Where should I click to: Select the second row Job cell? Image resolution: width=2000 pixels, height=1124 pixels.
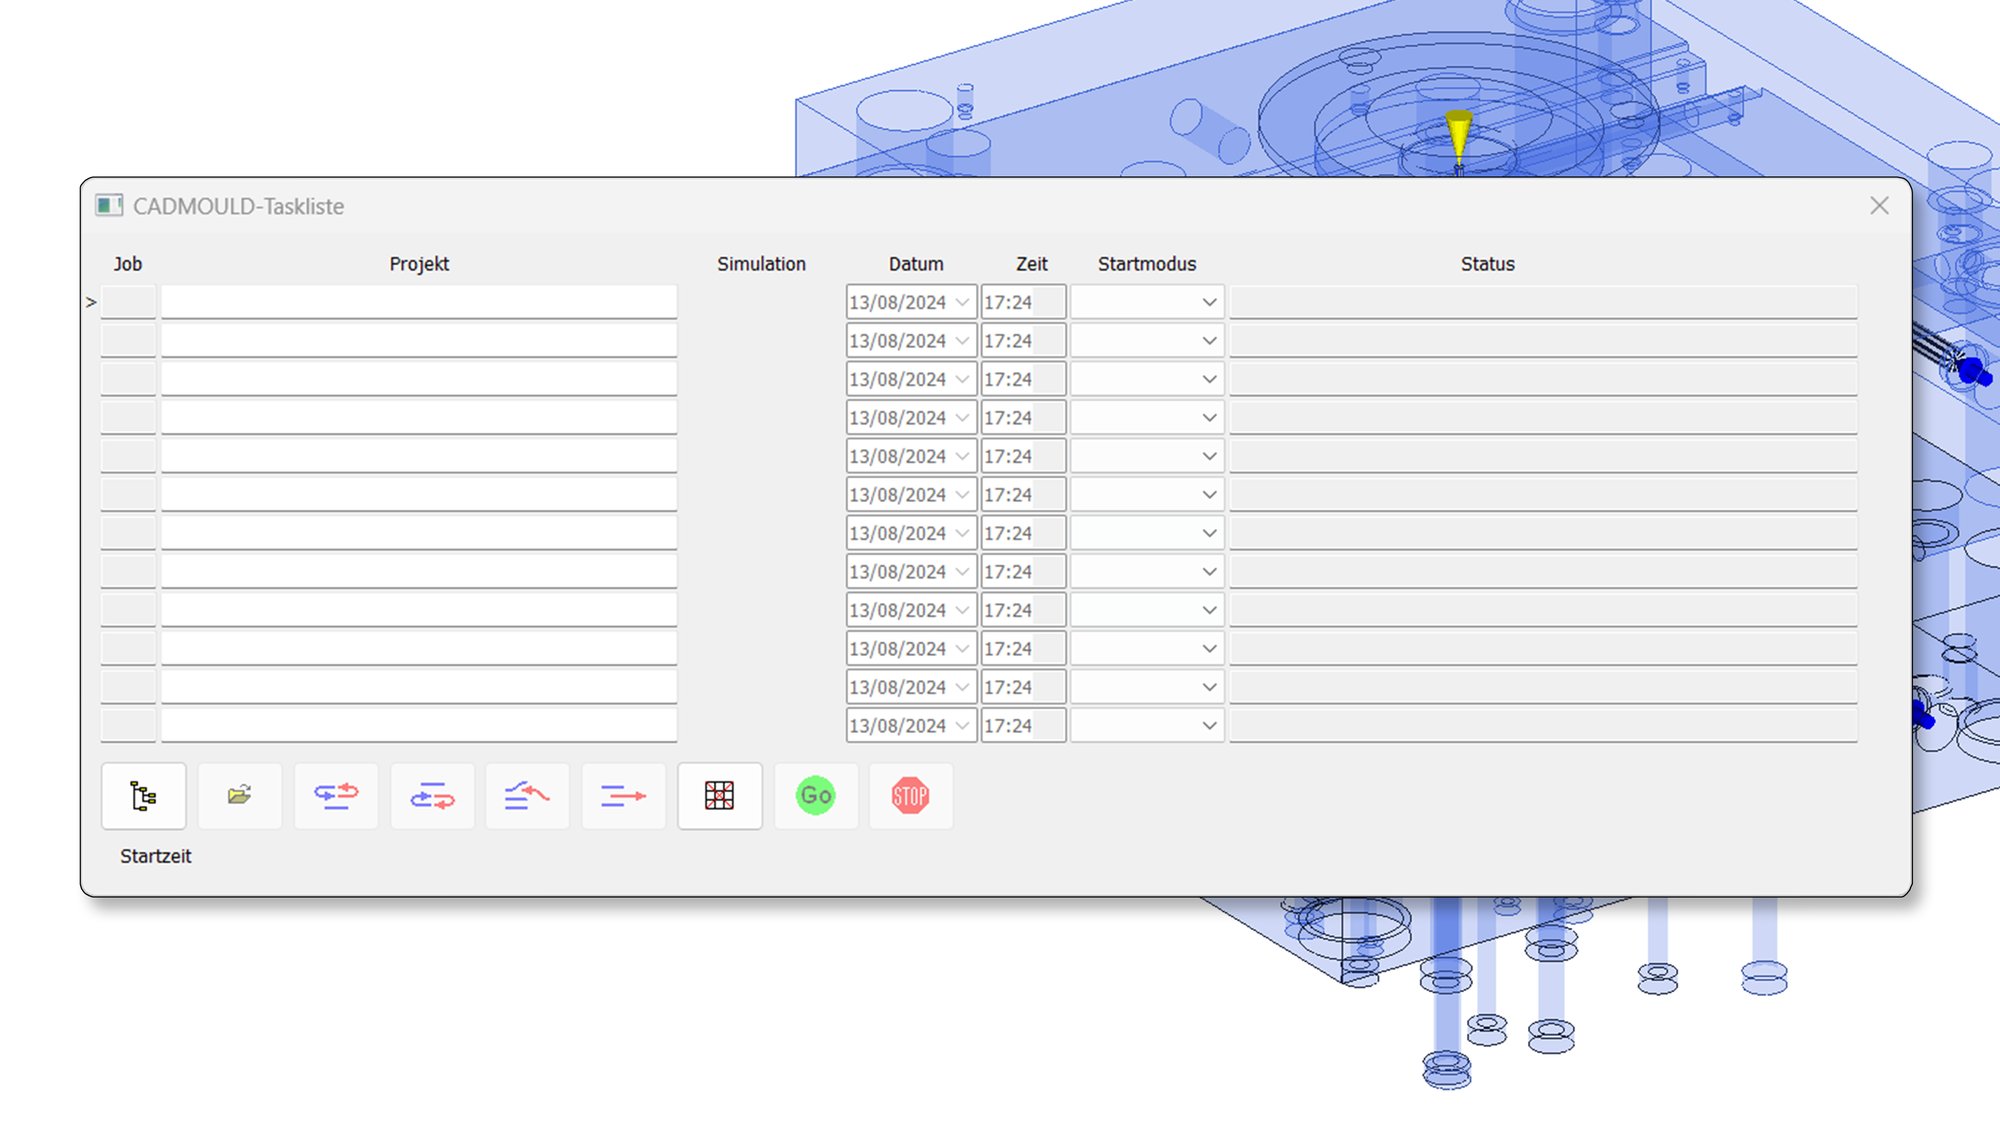point(128,341)
